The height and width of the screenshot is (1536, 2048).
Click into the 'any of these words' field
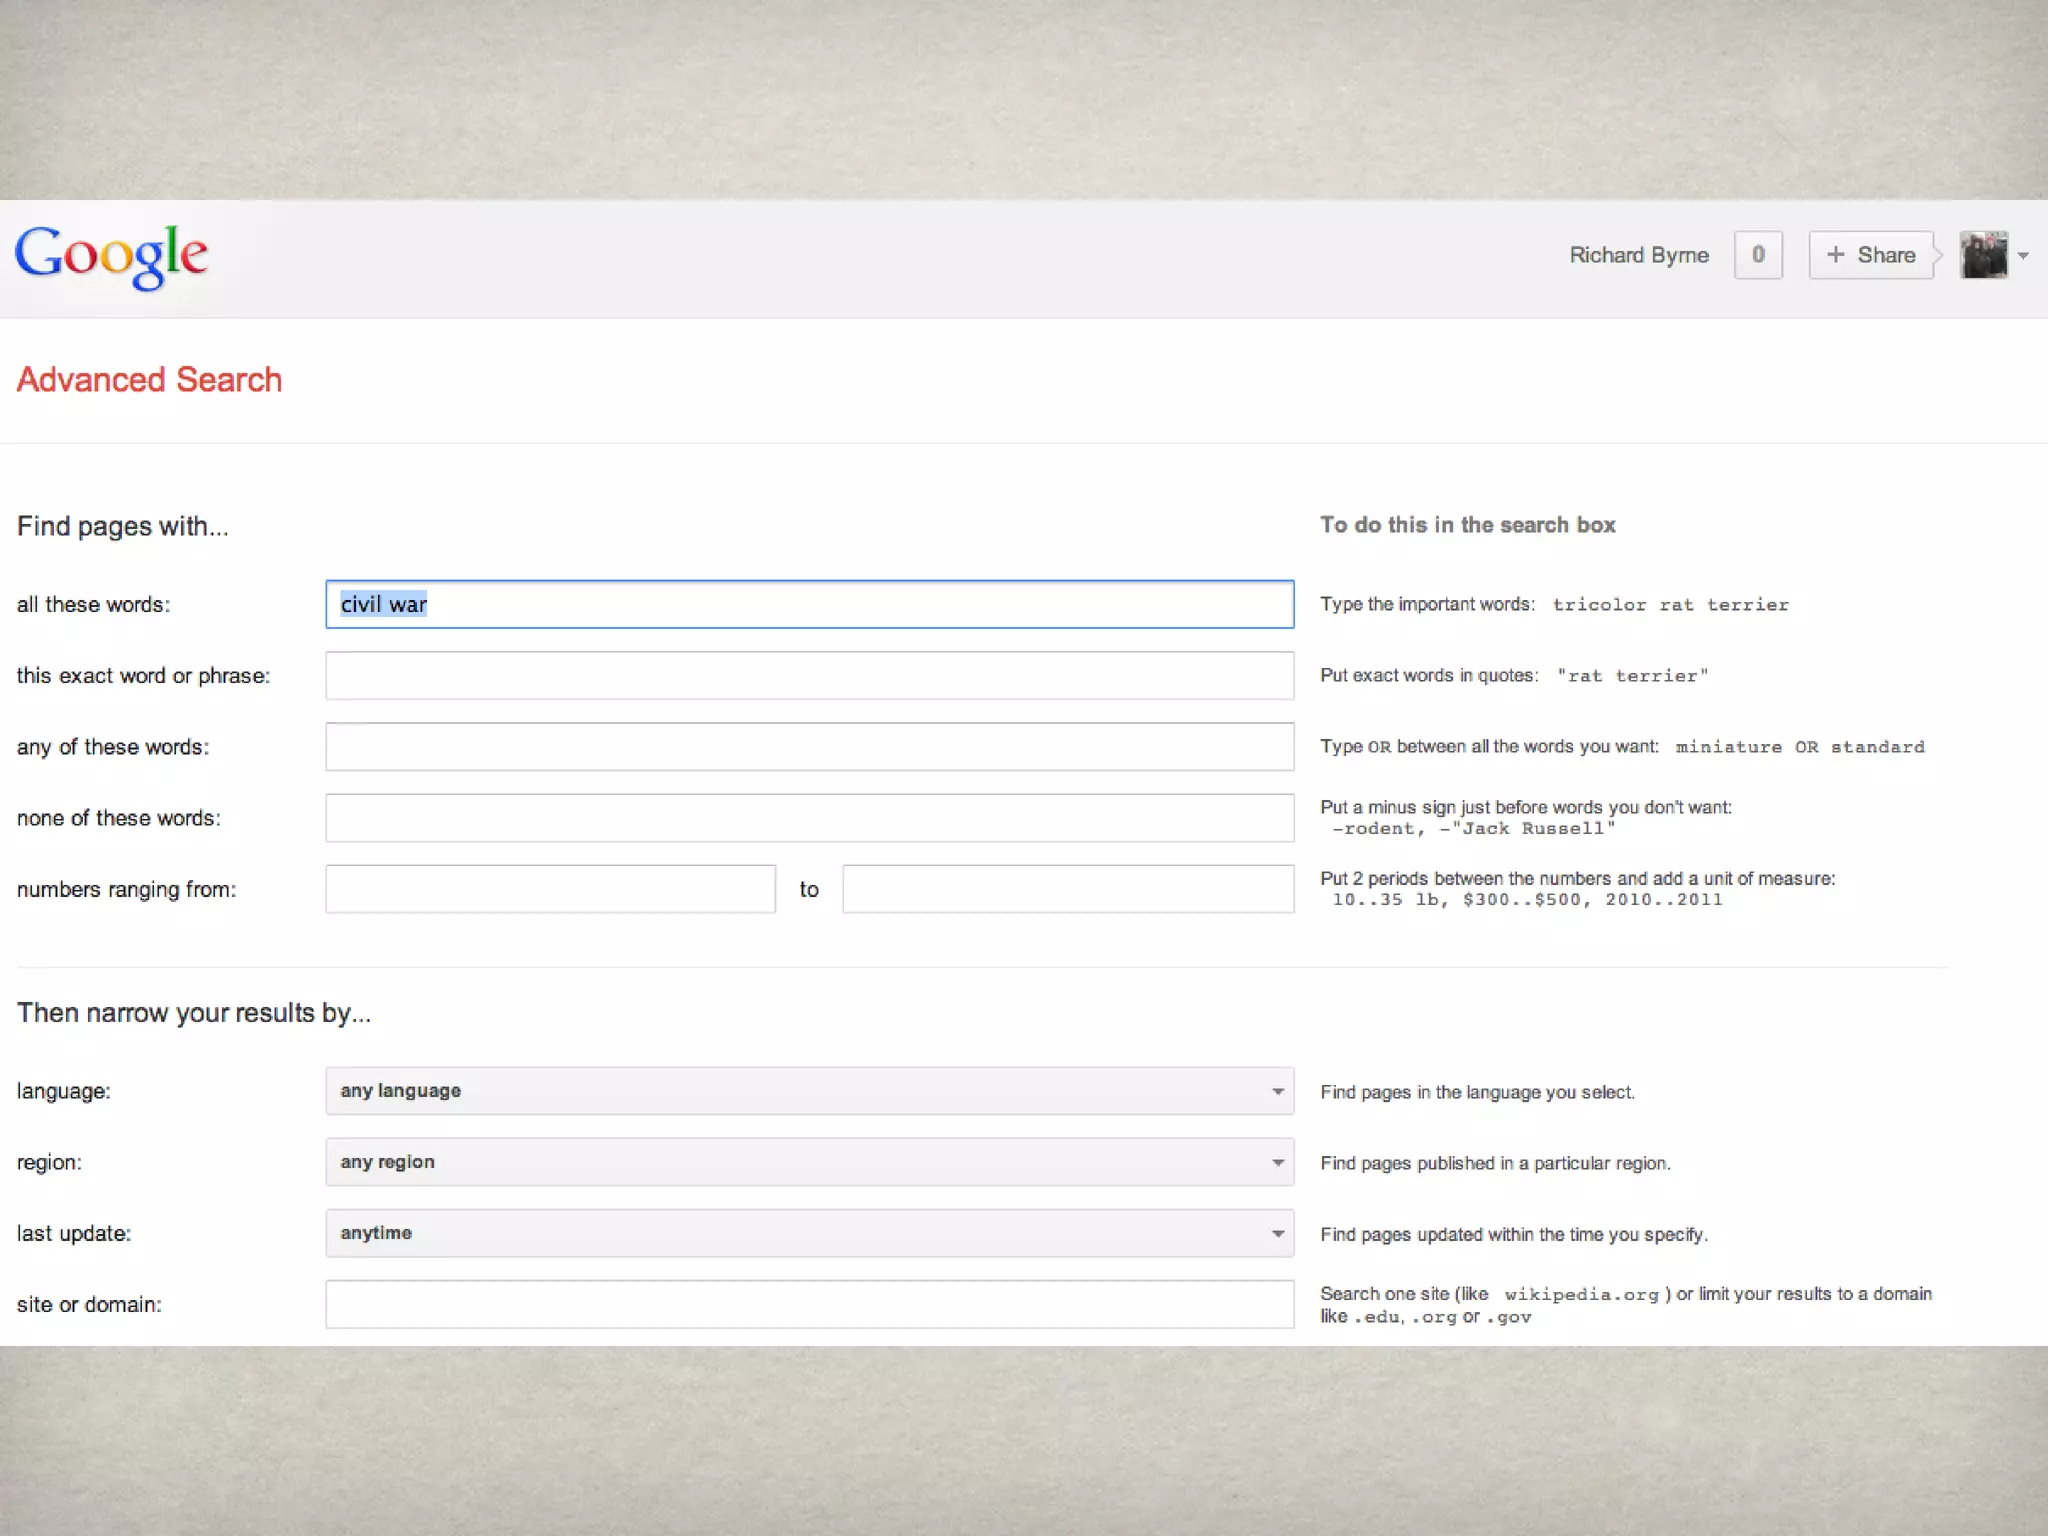[809, 747]
